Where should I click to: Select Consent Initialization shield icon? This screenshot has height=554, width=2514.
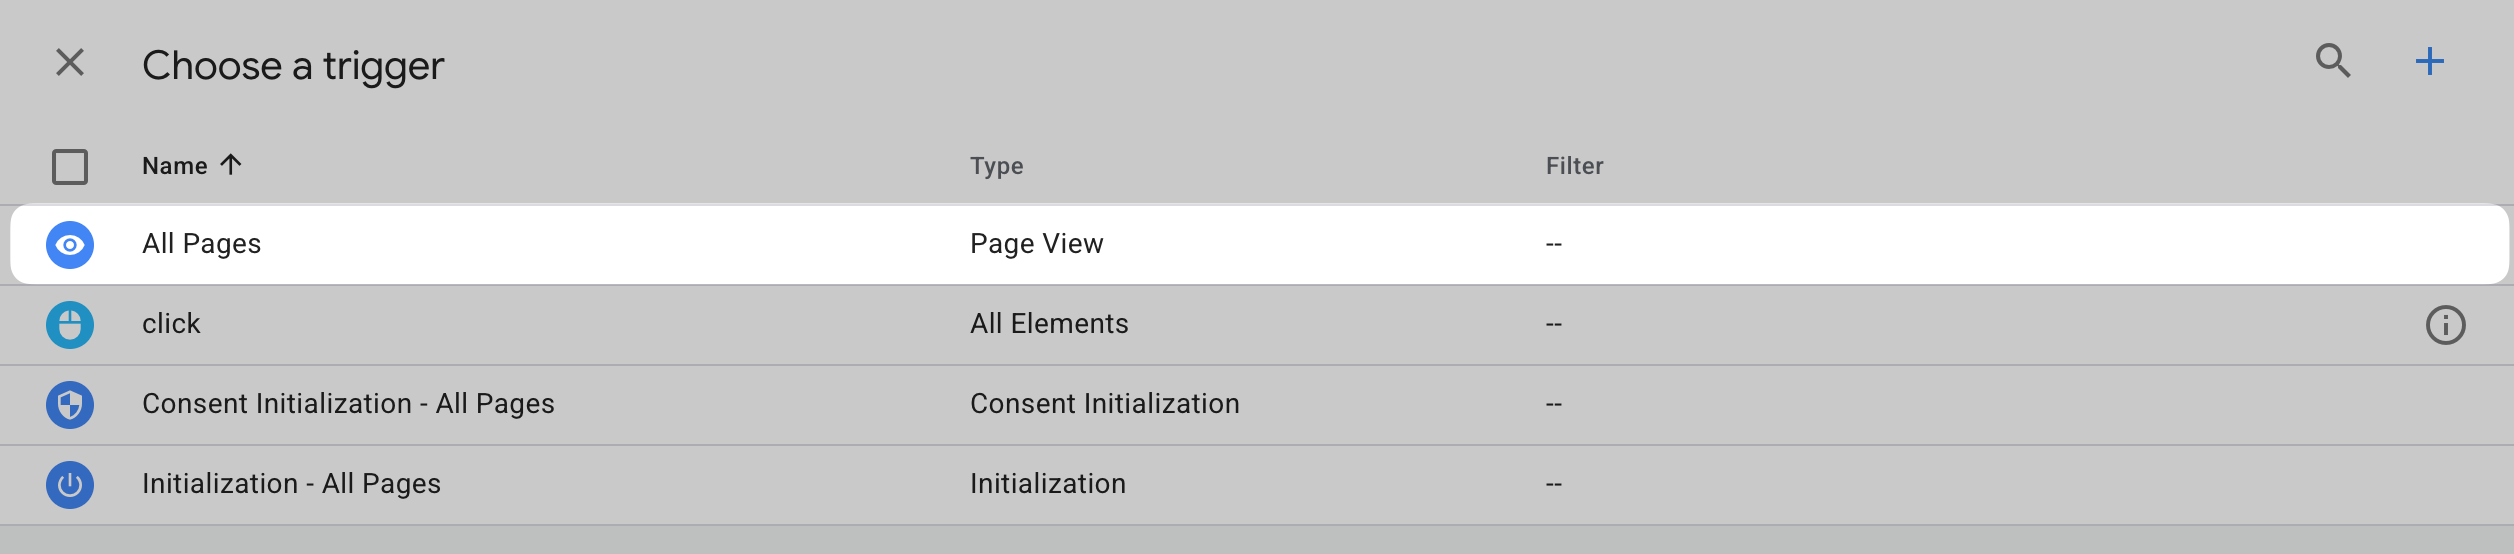click(x=70, y=405)
